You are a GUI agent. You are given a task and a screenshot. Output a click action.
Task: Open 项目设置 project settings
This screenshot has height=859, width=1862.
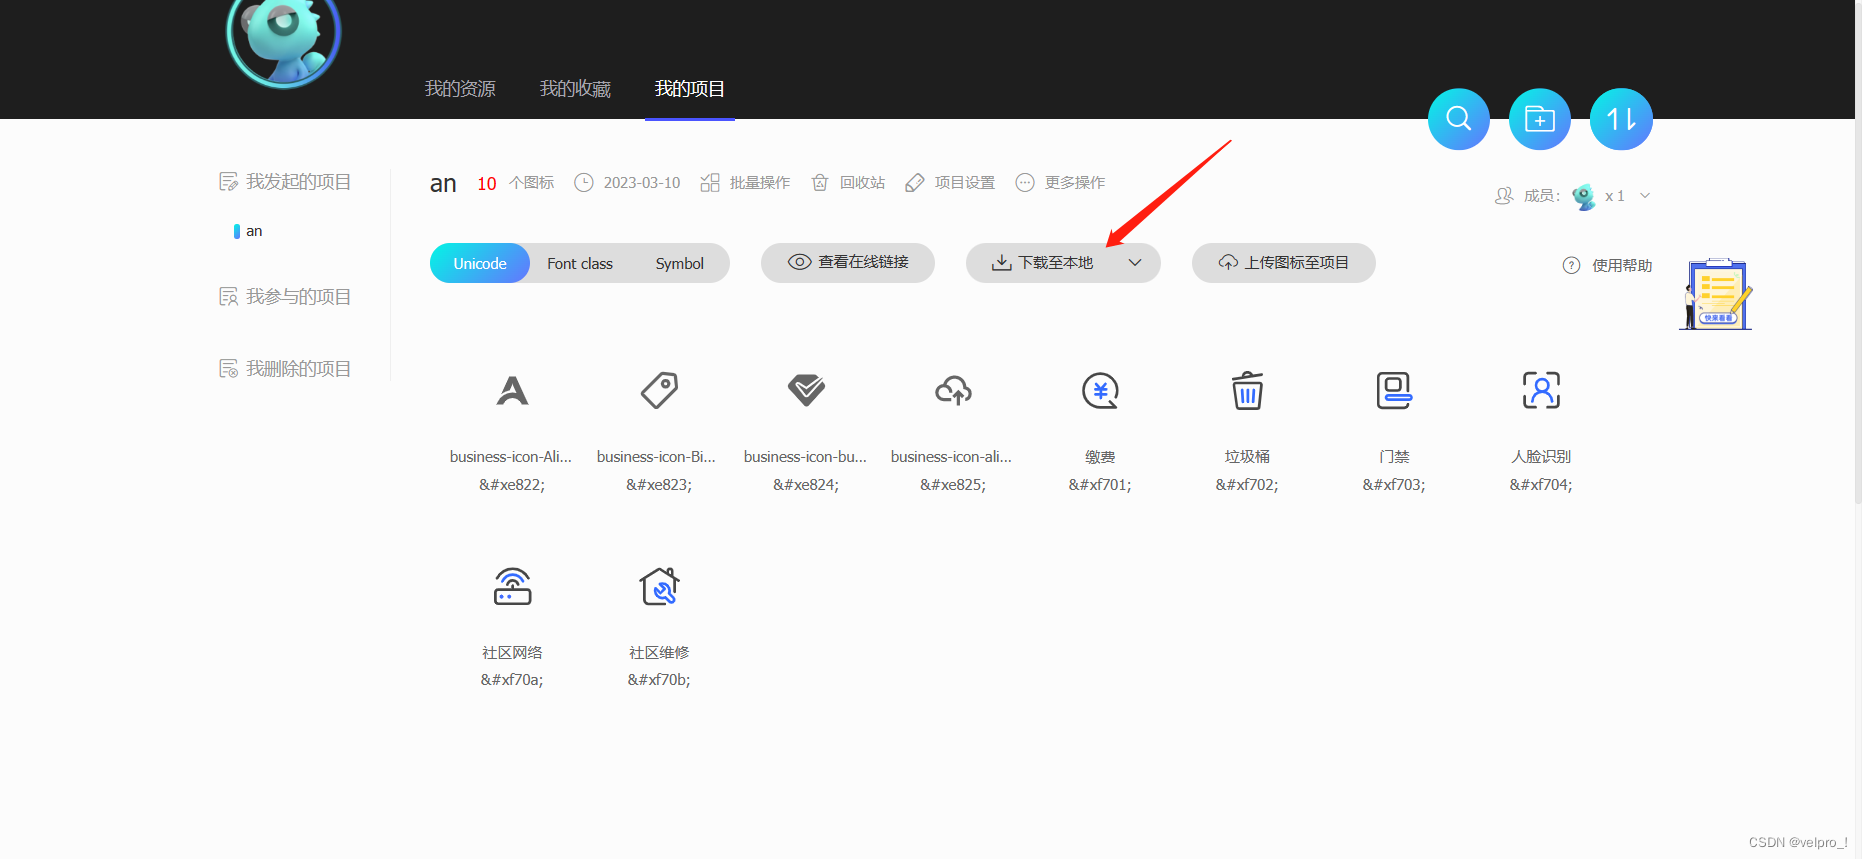[950, 182]
